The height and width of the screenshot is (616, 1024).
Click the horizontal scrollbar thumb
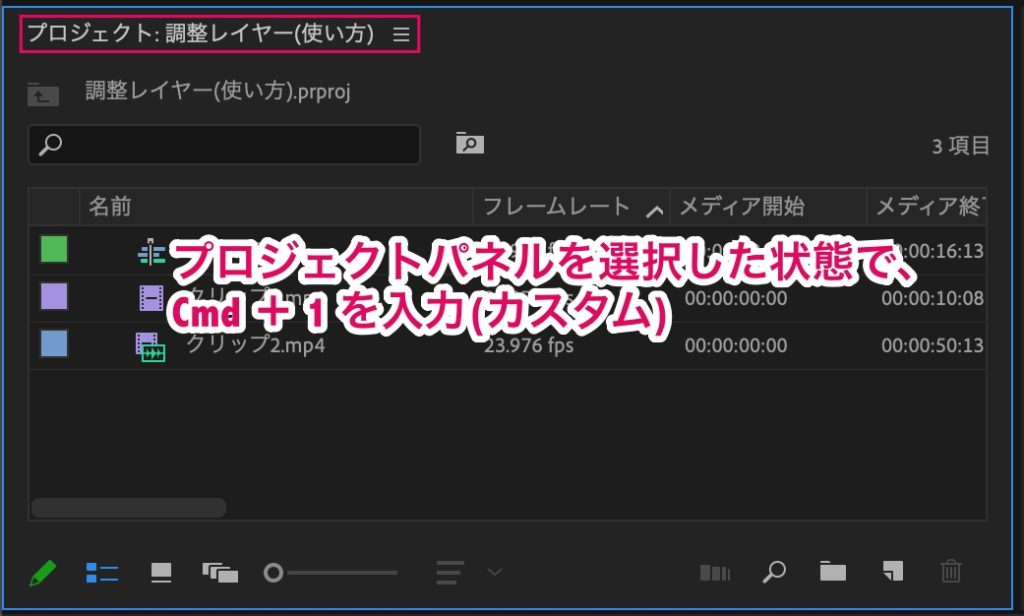point(129,508)
